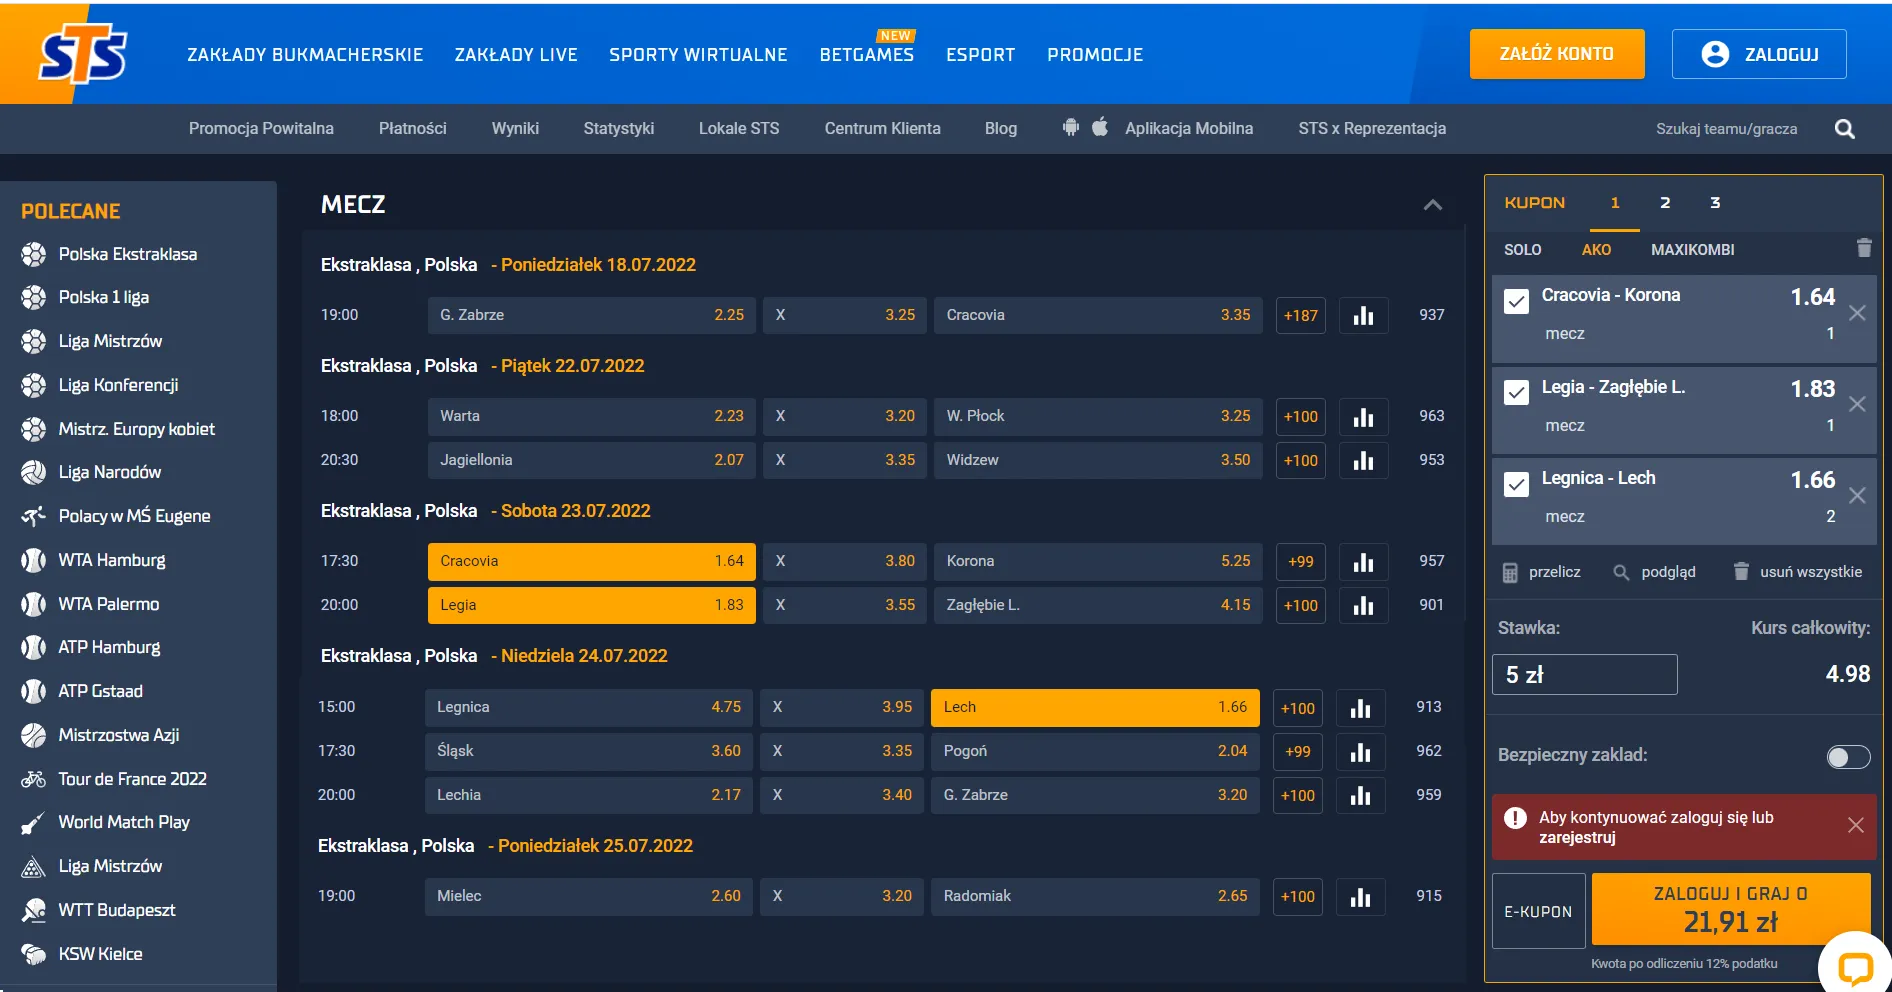Expand +187 more bets for G. Zabrze match
The width and height of the screenshot is (1892, 992).
(x=1300, y=316)
